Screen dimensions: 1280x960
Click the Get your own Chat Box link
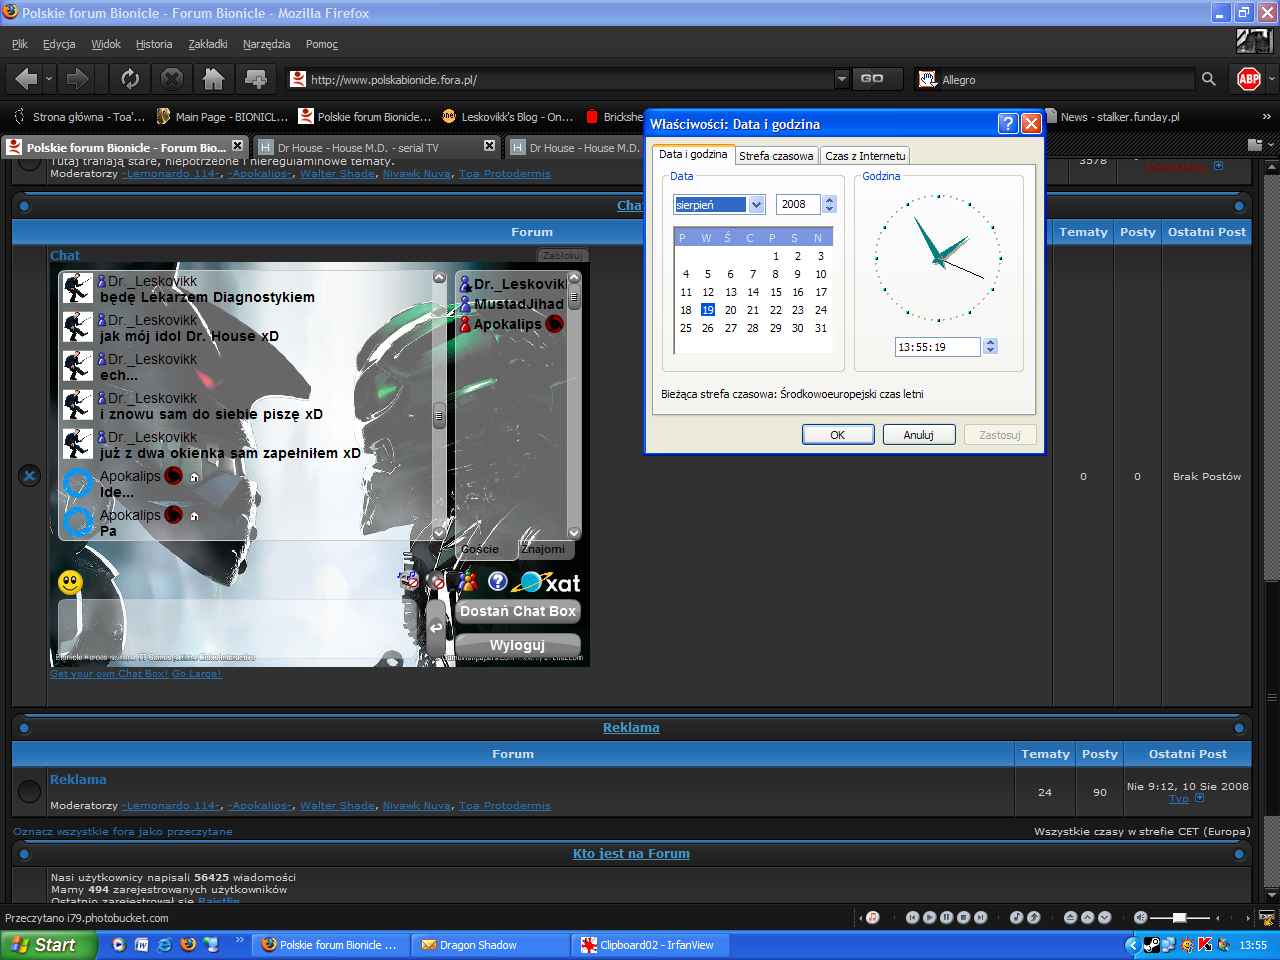pos(109,674)
